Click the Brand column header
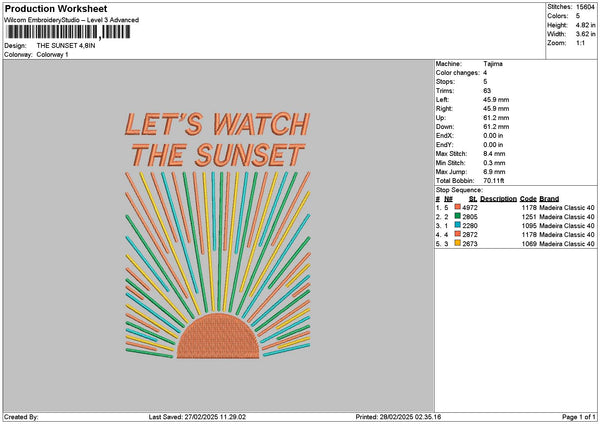Viewport: 600px width, 424px height. (549, 198)
